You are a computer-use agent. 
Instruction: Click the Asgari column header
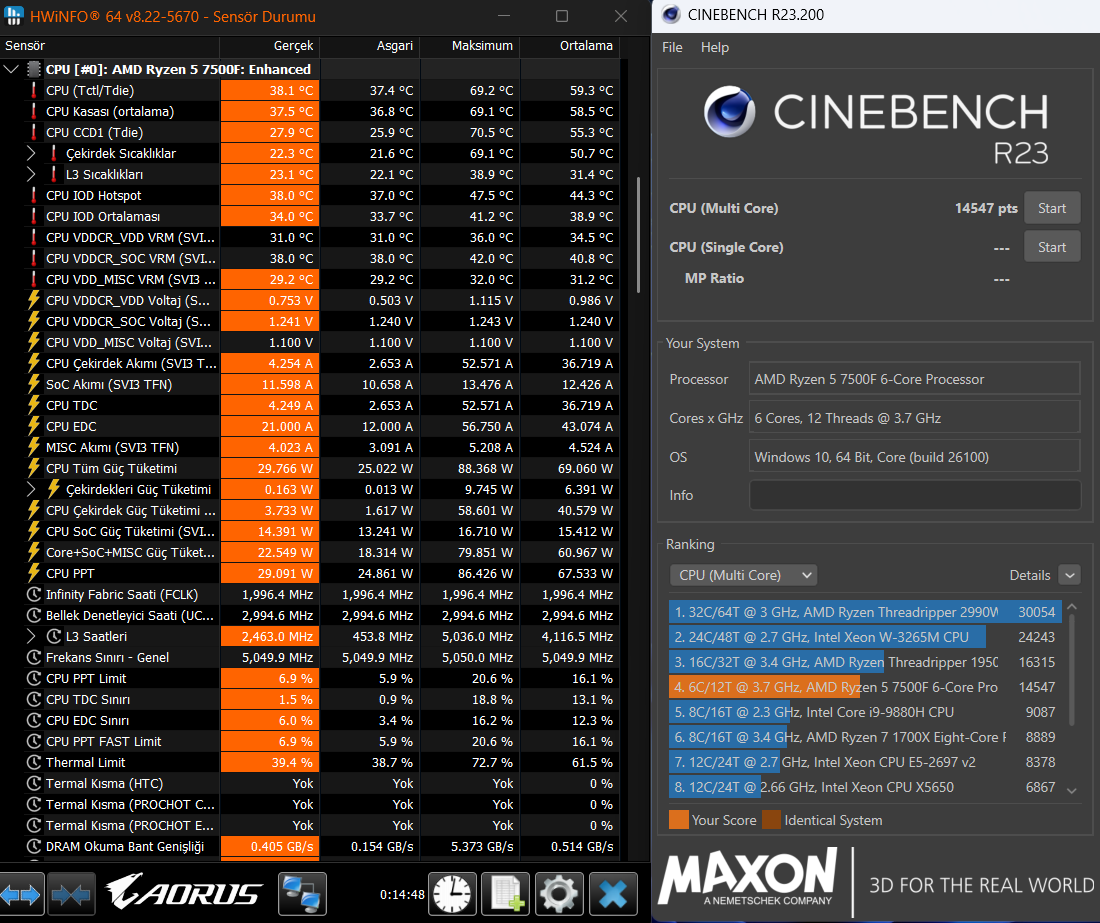coord(370,46)
